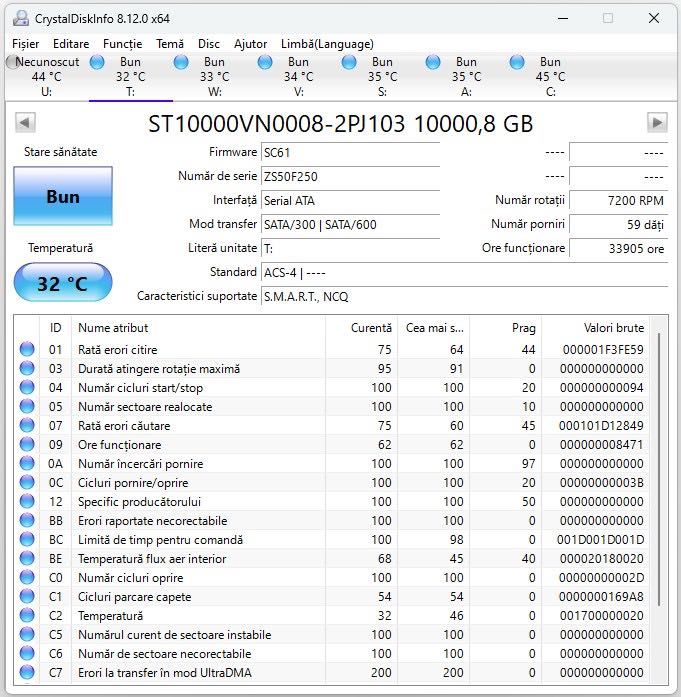The image size is (681, 697).
Task: Click status orb of attribute 04 row
Action: [27, 388]
